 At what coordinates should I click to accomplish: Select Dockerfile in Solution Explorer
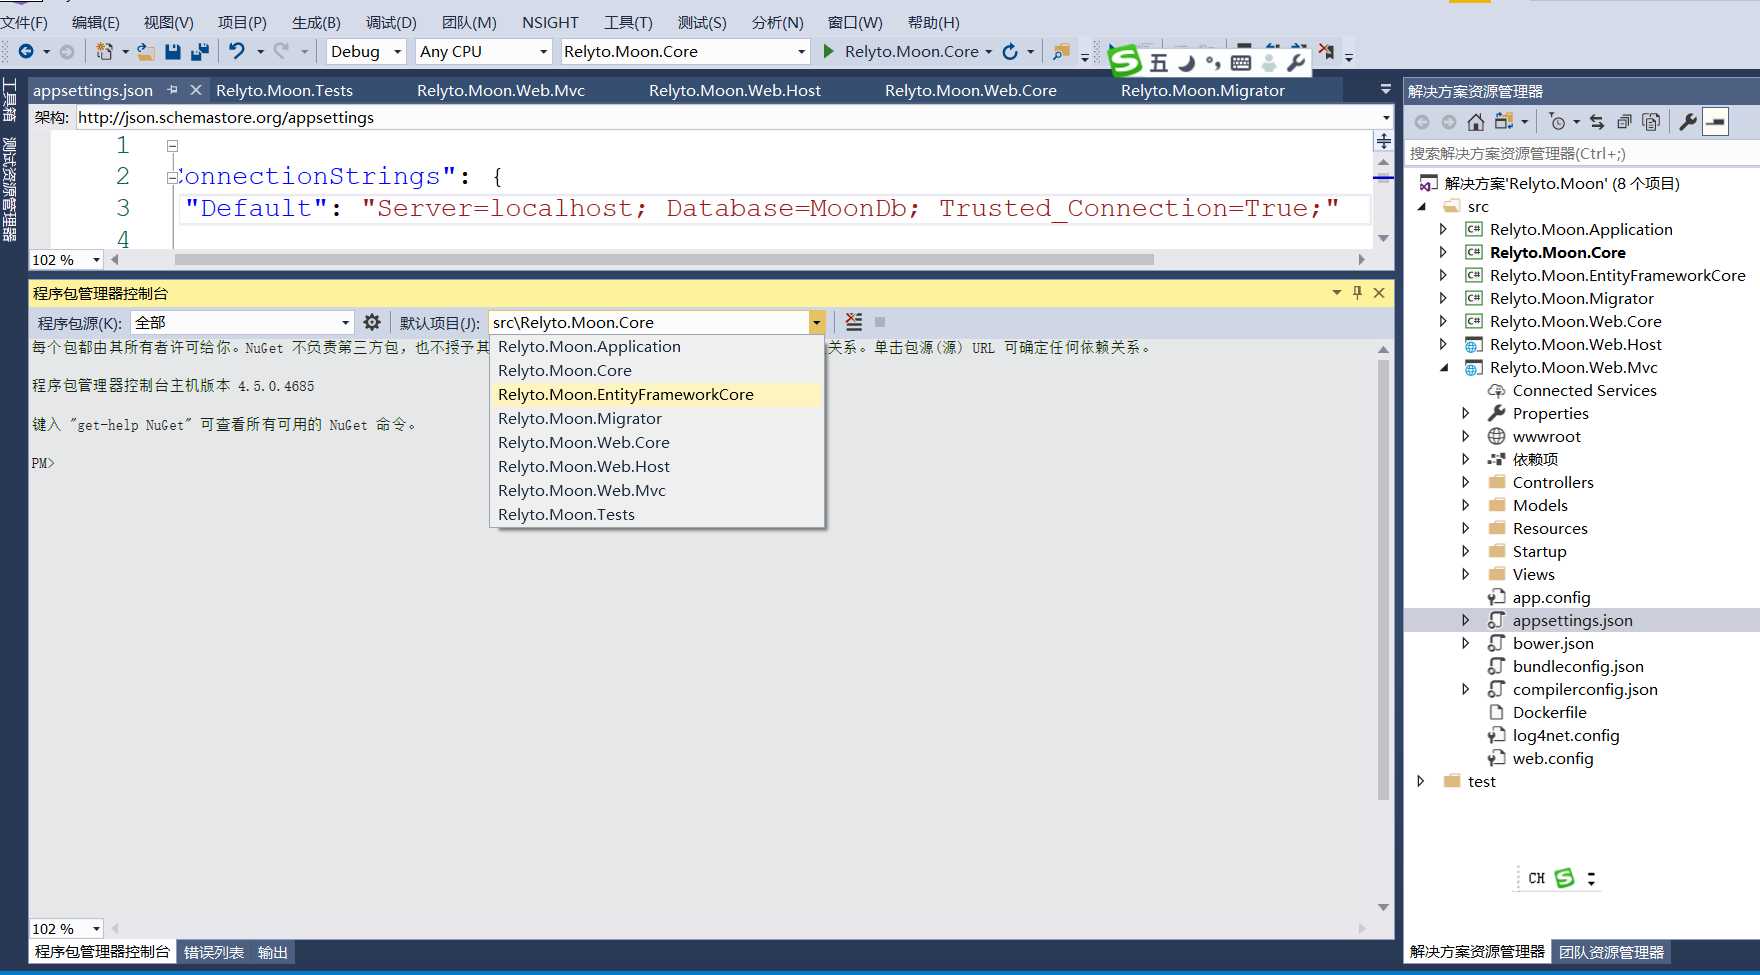coord(1549,712)
